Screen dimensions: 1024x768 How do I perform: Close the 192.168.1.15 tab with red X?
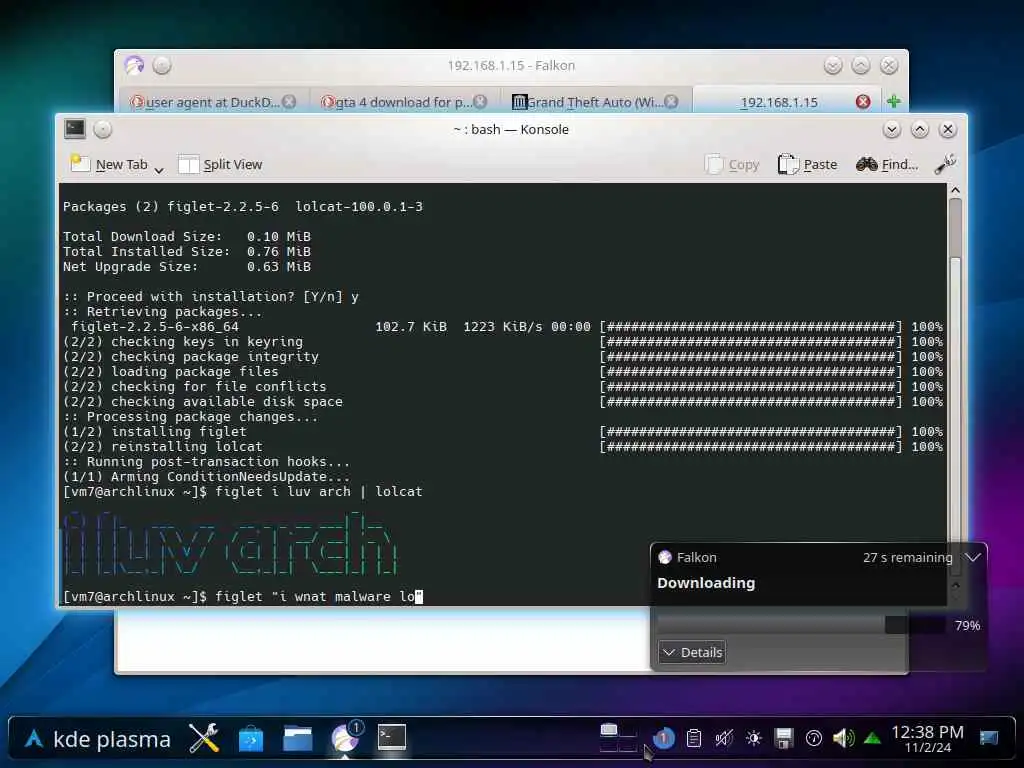coord(863,102)
